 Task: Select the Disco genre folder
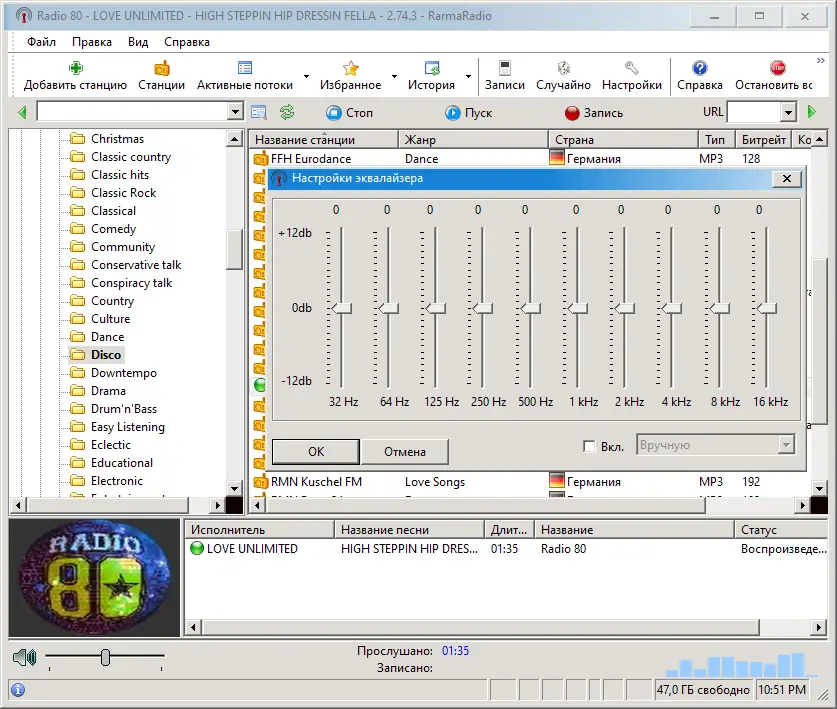(x=107, y=354)
